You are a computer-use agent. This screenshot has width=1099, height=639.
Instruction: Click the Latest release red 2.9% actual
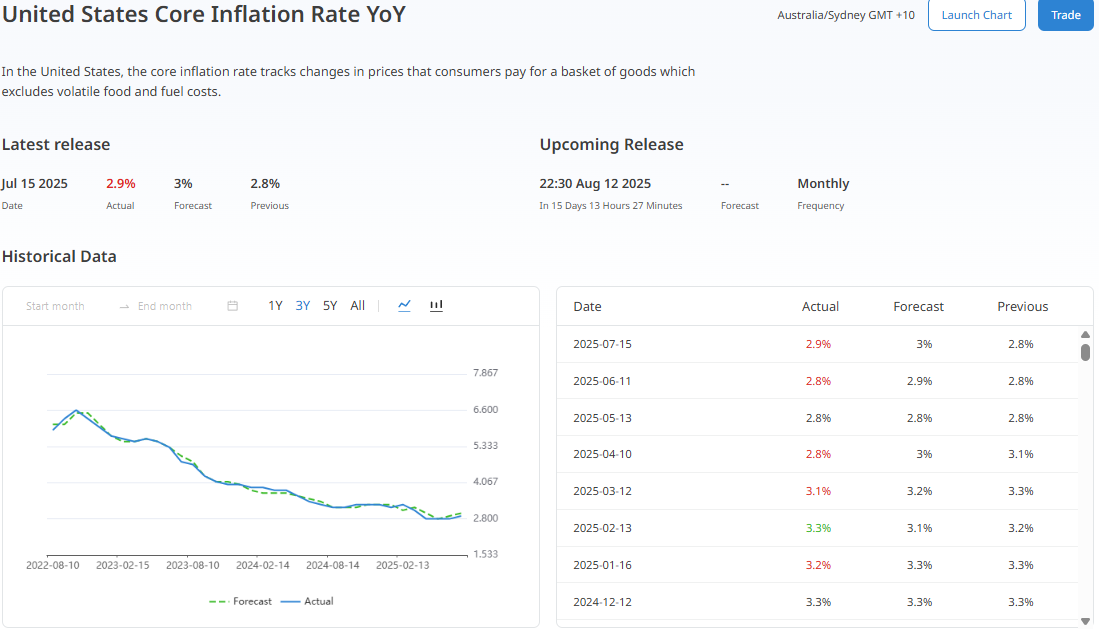(x=121, y=184)
